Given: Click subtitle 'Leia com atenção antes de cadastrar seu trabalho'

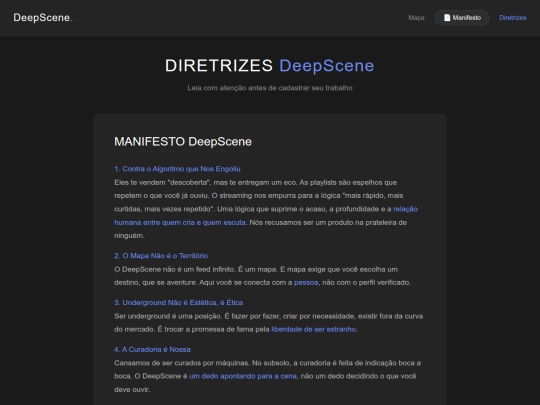Looking at the screenshot, I should coord(270,88).
